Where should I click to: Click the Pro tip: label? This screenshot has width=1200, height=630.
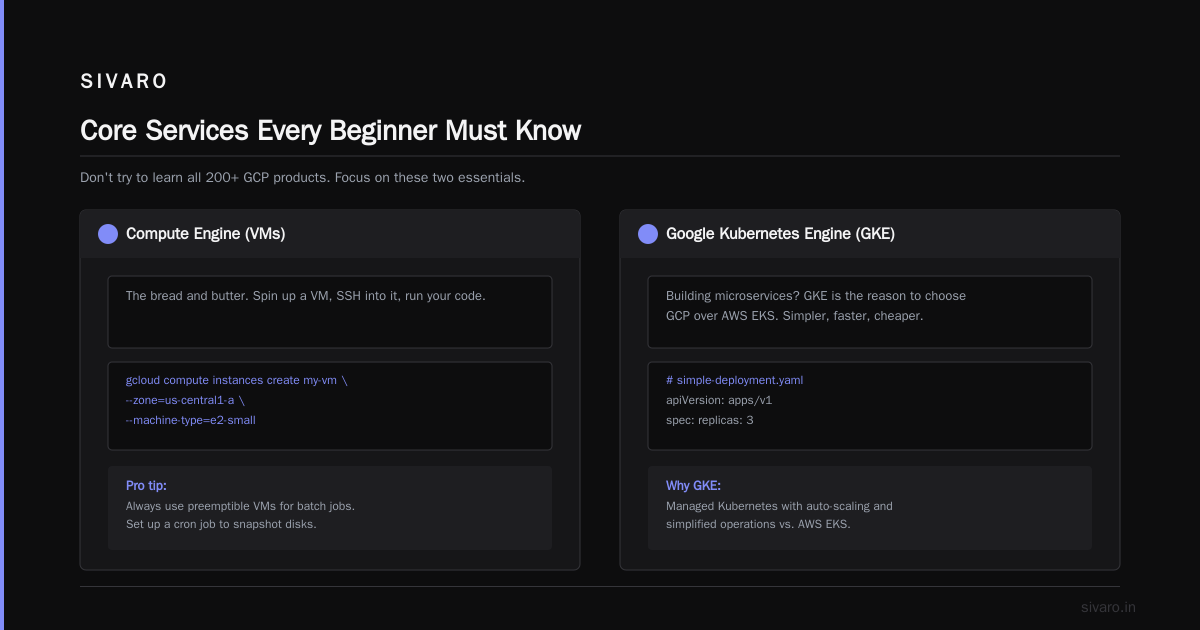pyautogui.click(x=146, y=486)
